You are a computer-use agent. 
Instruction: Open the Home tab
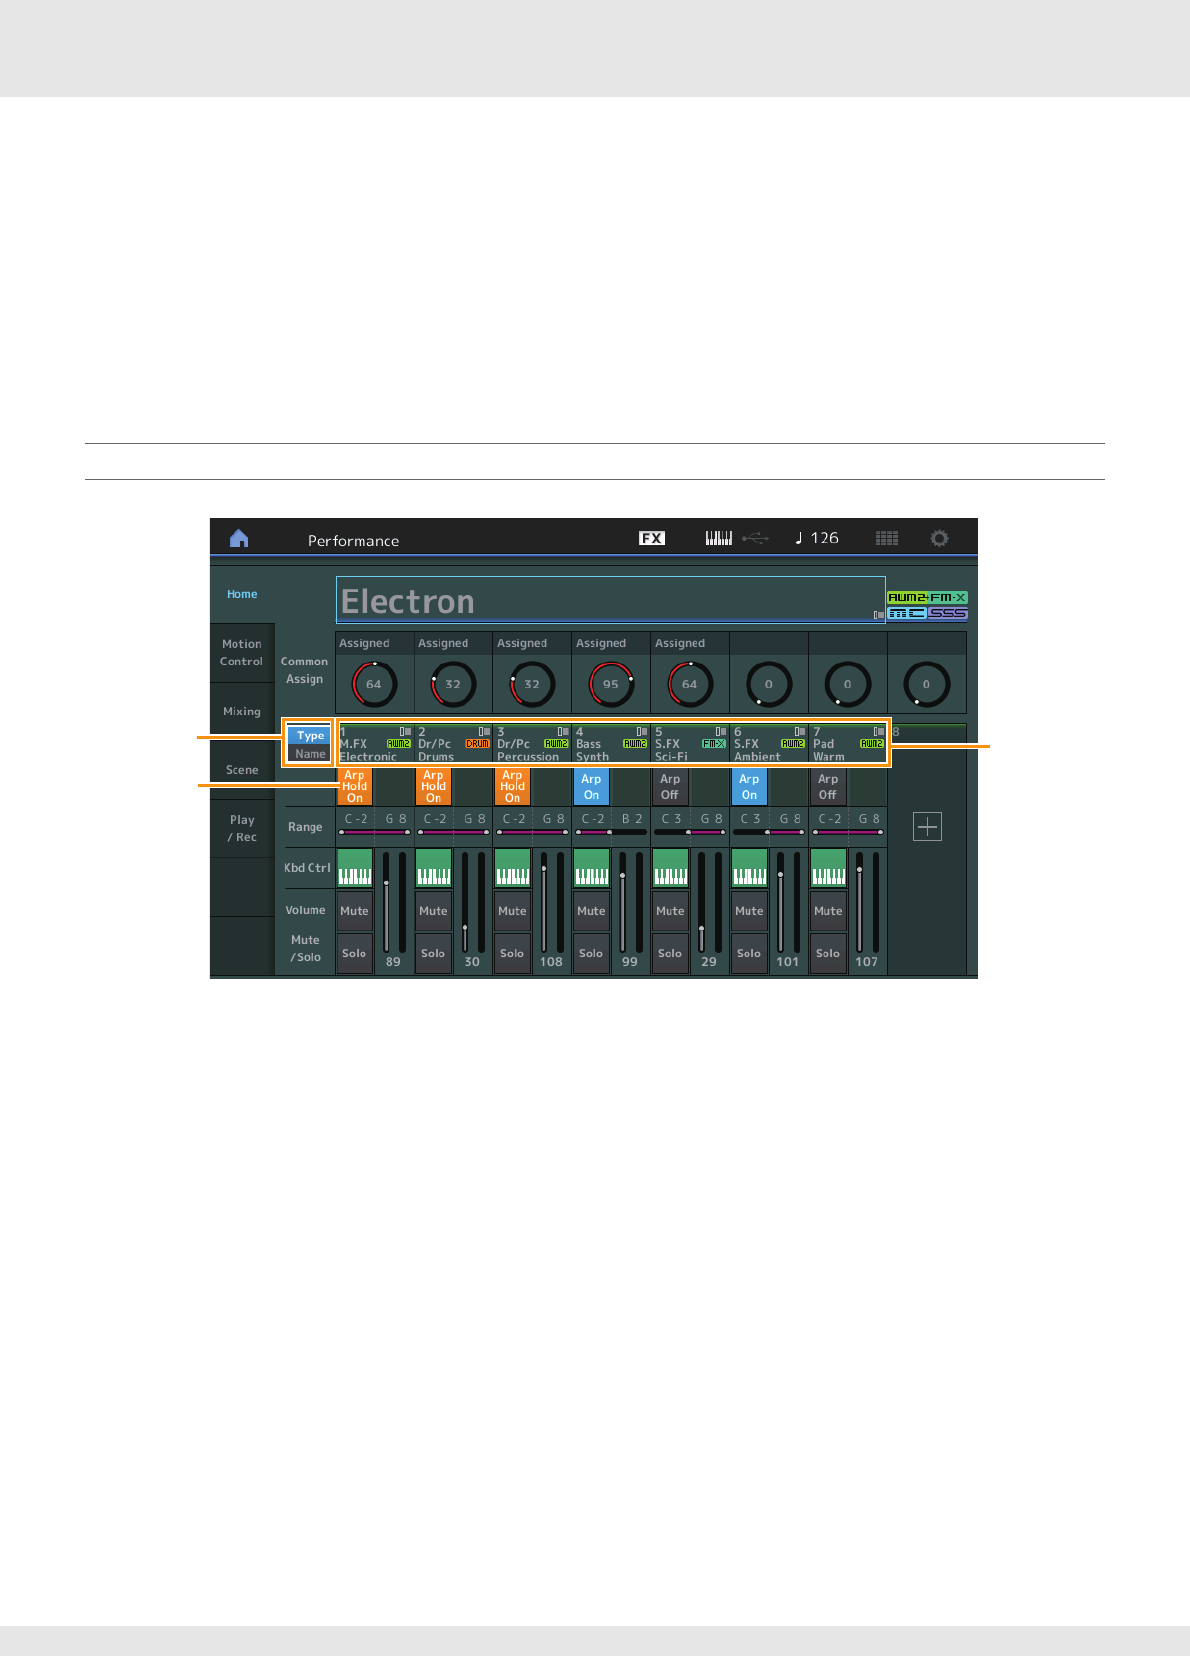(x=242, y=594)
